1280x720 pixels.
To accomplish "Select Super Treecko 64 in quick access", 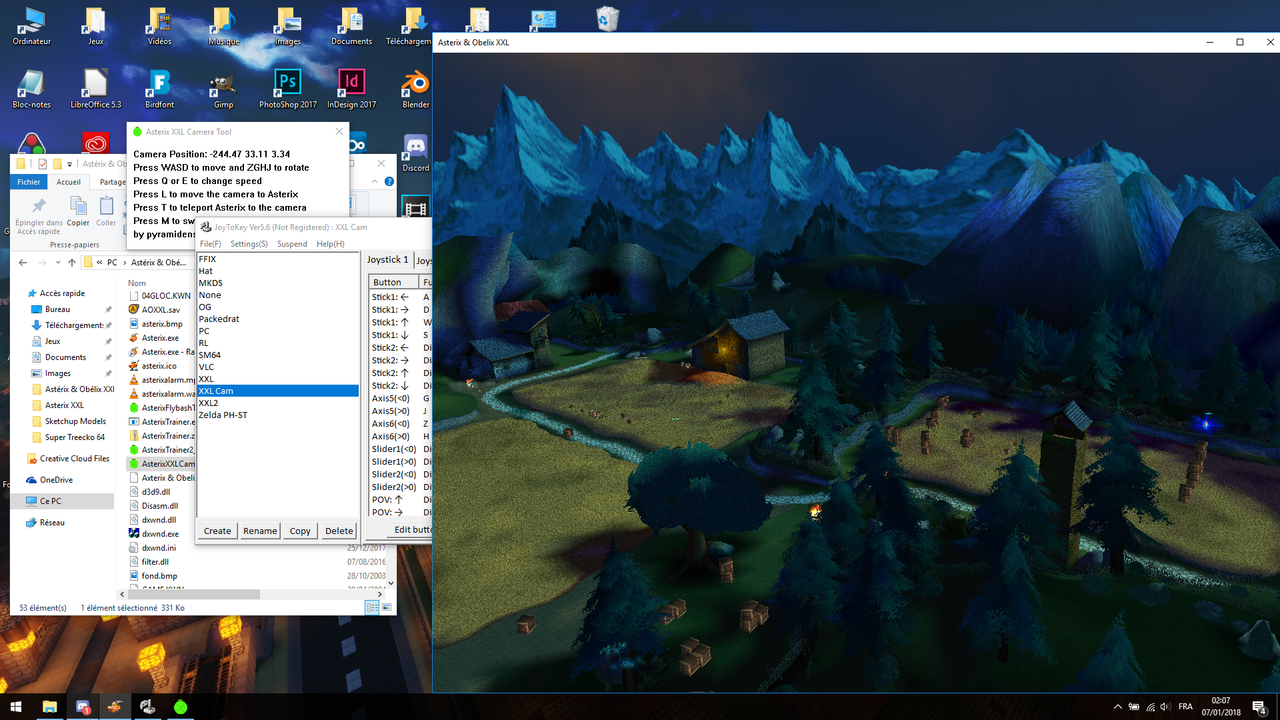I will tap(74, 437).
